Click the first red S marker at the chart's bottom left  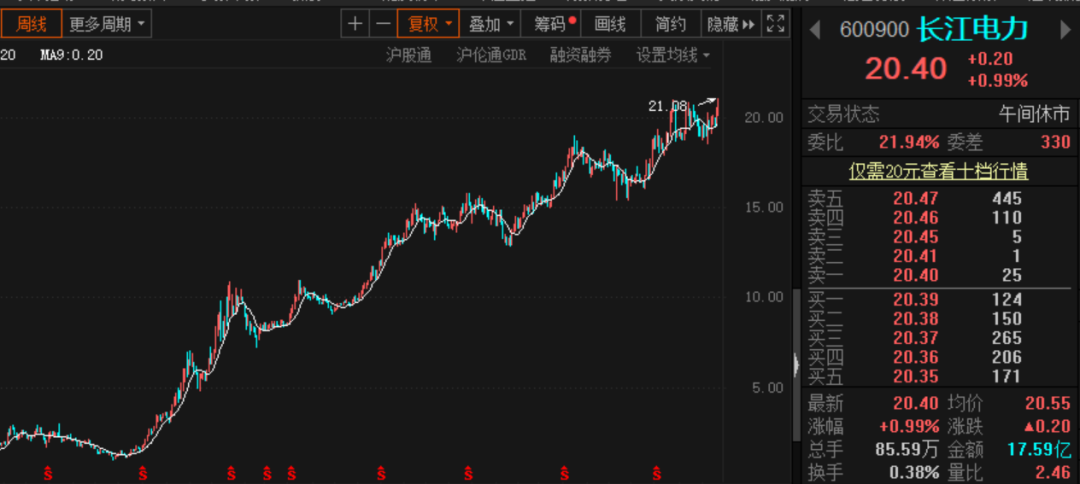click(49, 471)
